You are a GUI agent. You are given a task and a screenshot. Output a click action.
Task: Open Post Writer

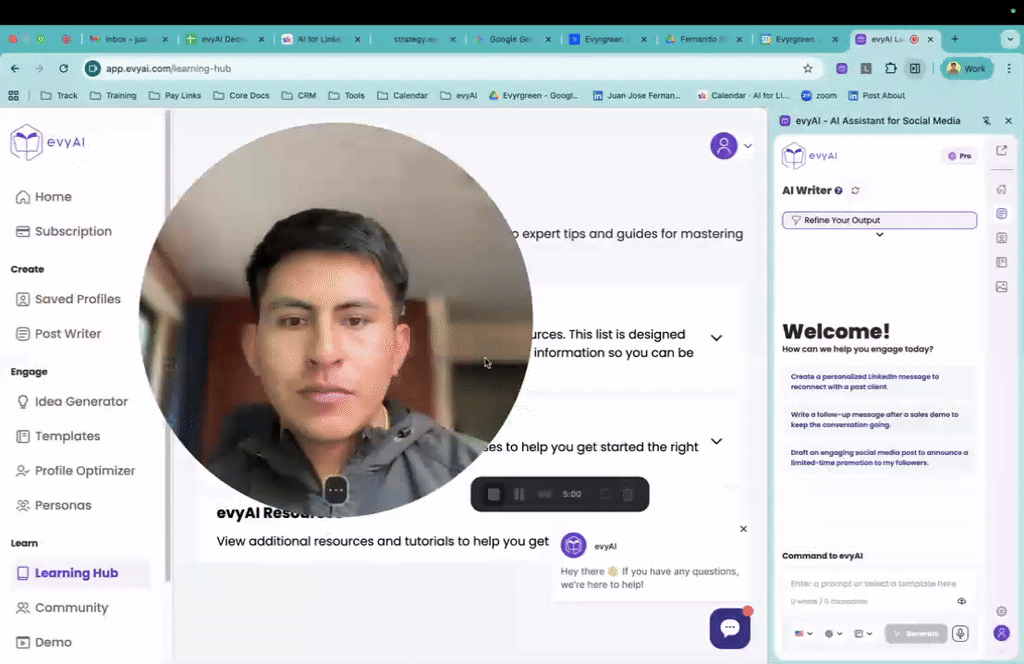[58, 334]
